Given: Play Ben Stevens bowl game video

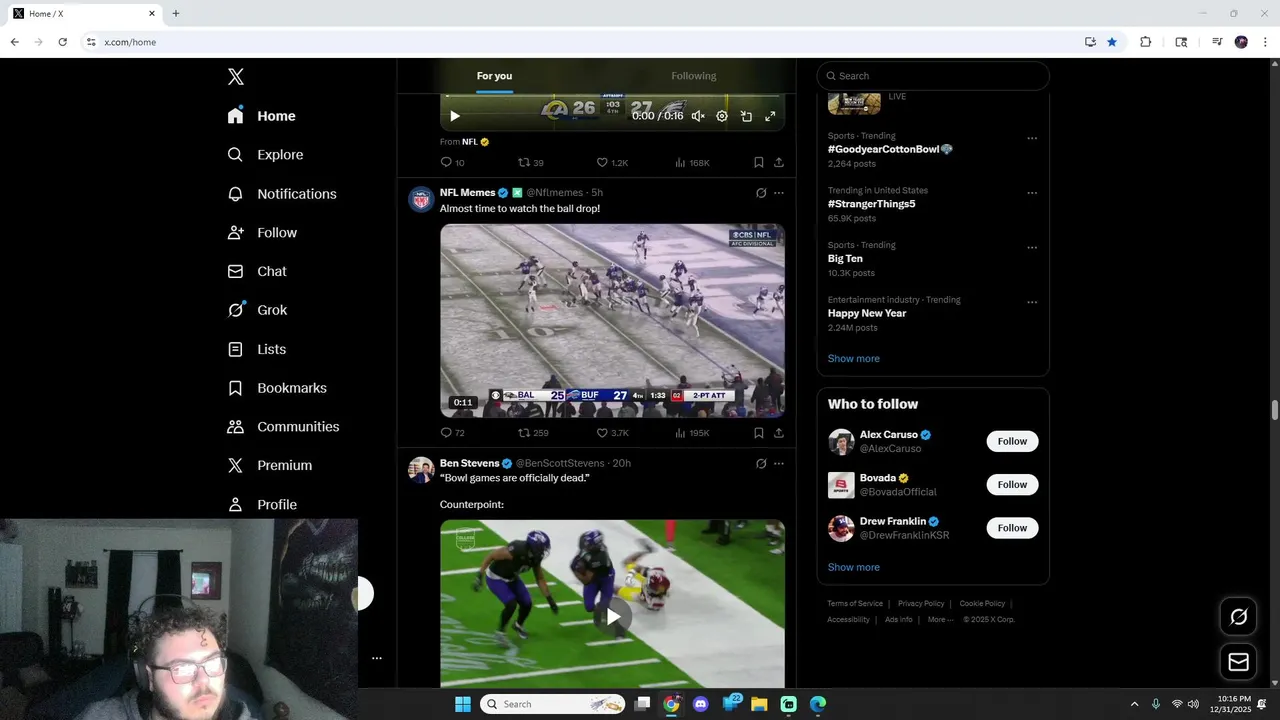Looking at the screenshot, I should pyautogui.click(x=612, y=616).
